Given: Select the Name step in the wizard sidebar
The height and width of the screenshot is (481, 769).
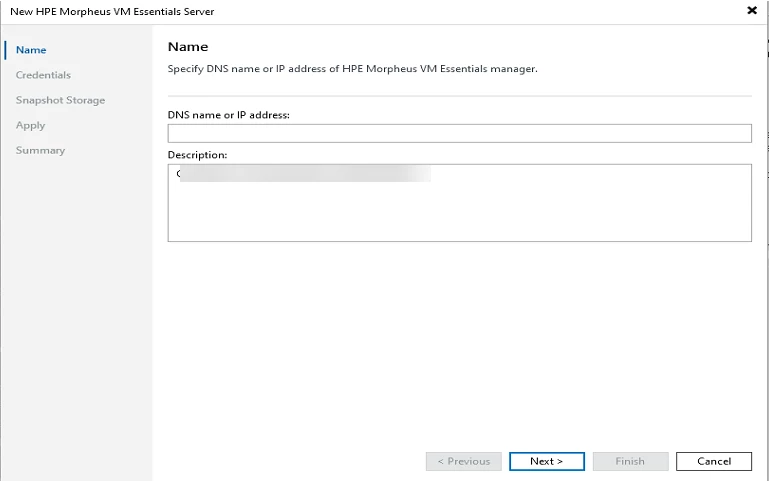Looking at the screenshot, I should [x=31, y=50].
